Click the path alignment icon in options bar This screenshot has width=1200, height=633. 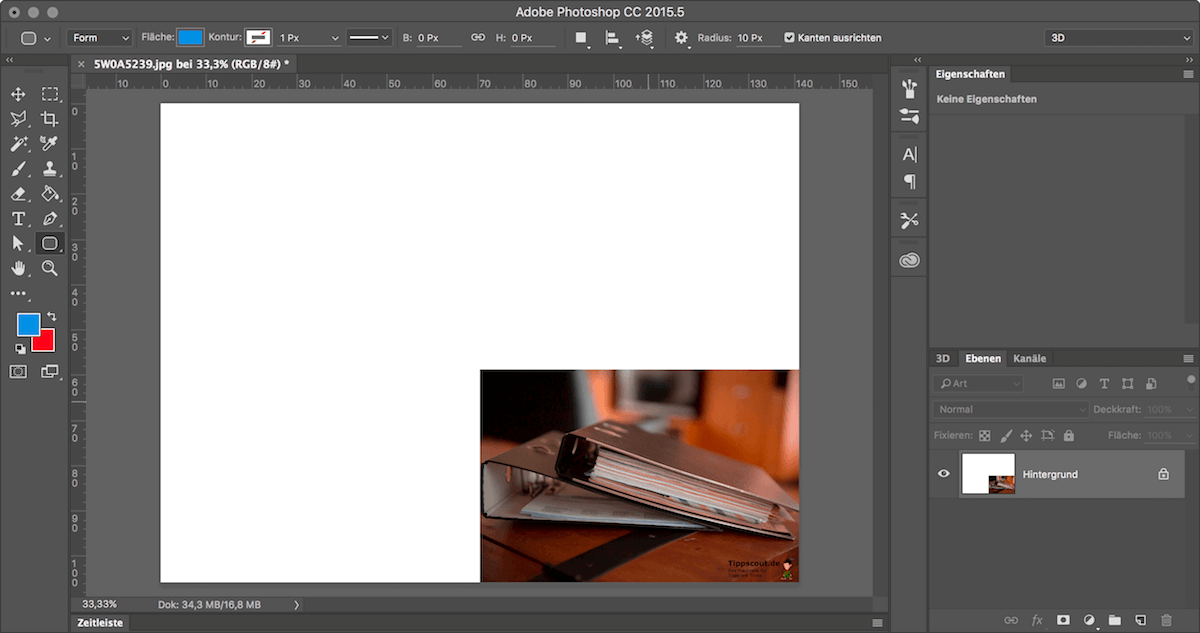click(613, 38)
